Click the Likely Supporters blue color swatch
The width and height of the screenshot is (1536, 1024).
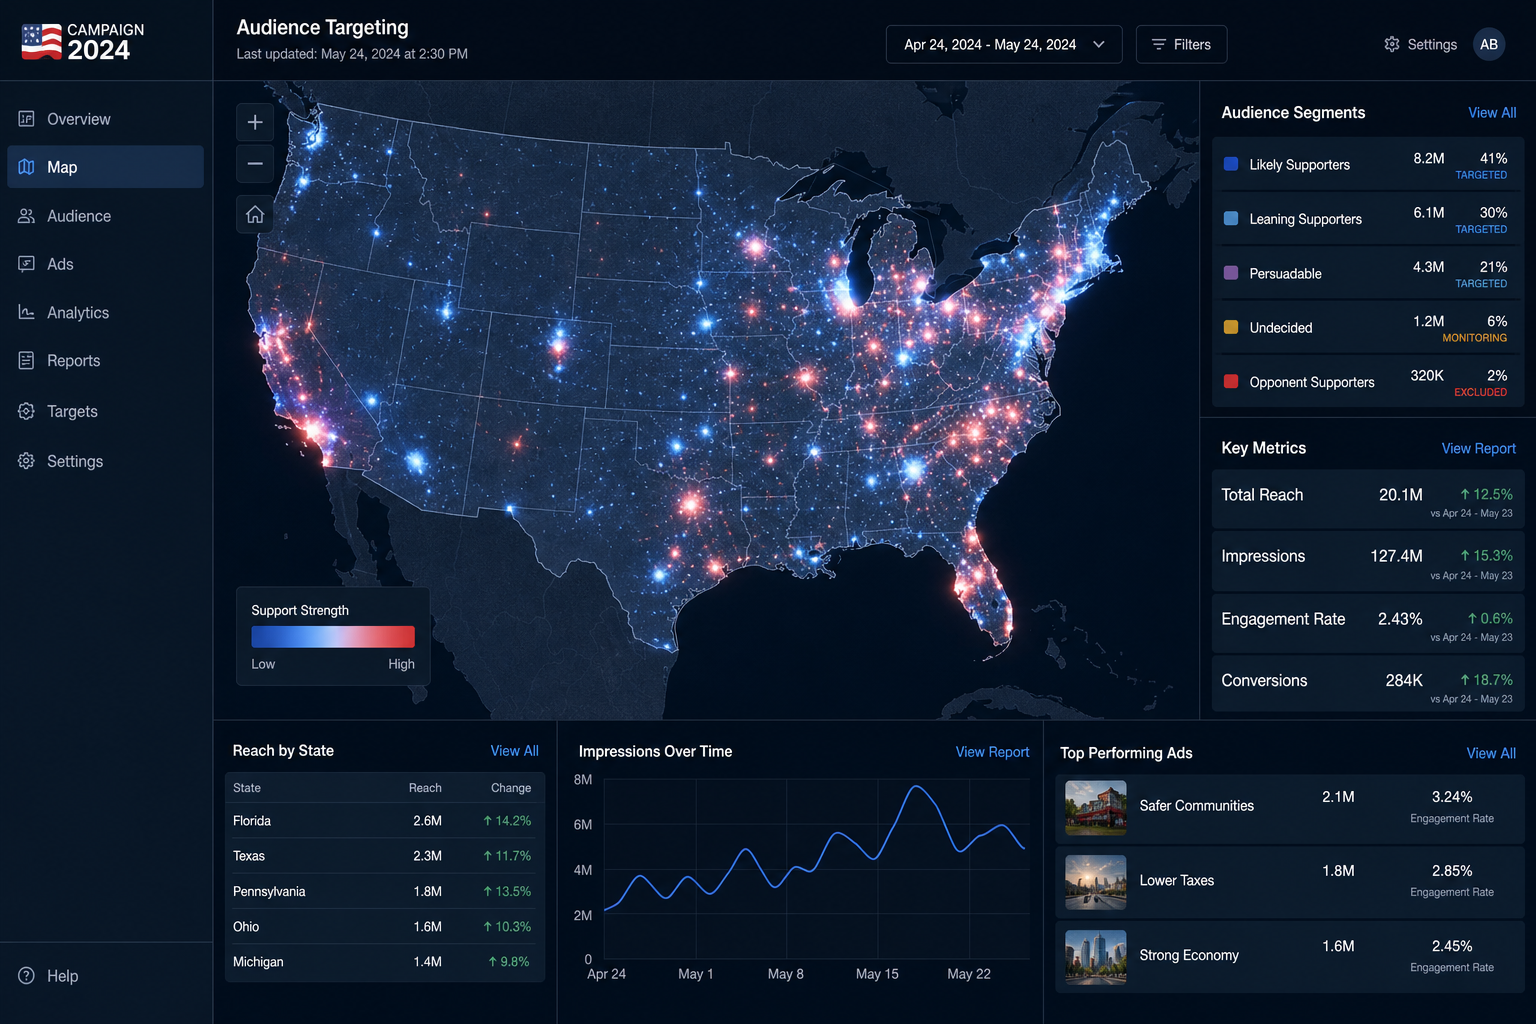pyautogui.click(x=1231, y=164)
